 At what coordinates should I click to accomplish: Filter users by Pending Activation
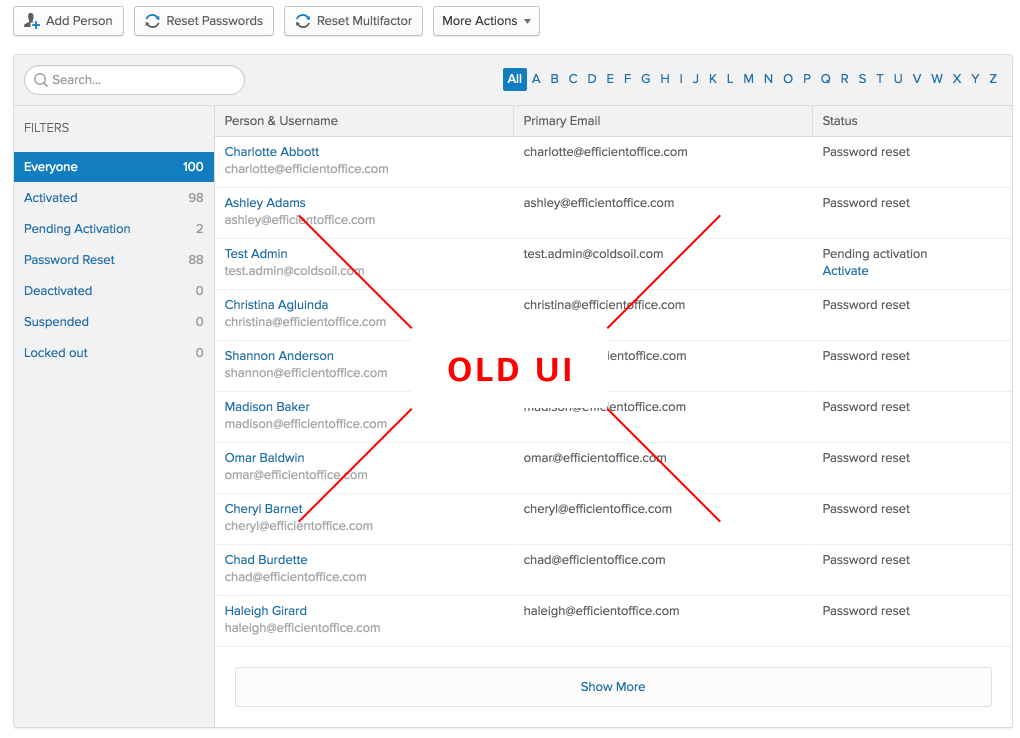tap(76, 229)
